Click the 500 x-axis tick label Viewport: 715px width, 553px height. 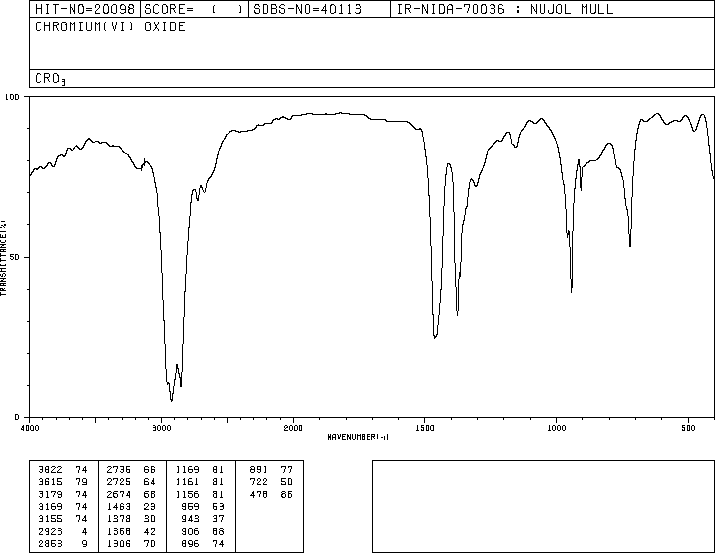pos(688,428)
